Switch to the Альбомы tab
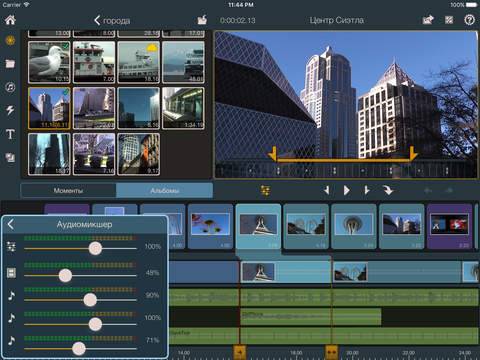This screenshot has width=480, height=360. pyautogui.click(x=164, y=191)
